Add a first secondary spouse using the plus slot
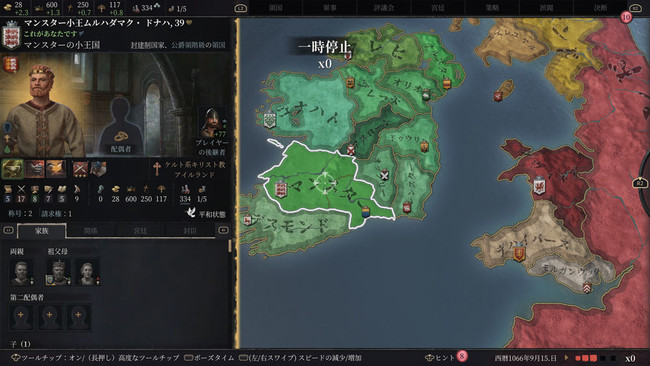 (x=21, y=317)
